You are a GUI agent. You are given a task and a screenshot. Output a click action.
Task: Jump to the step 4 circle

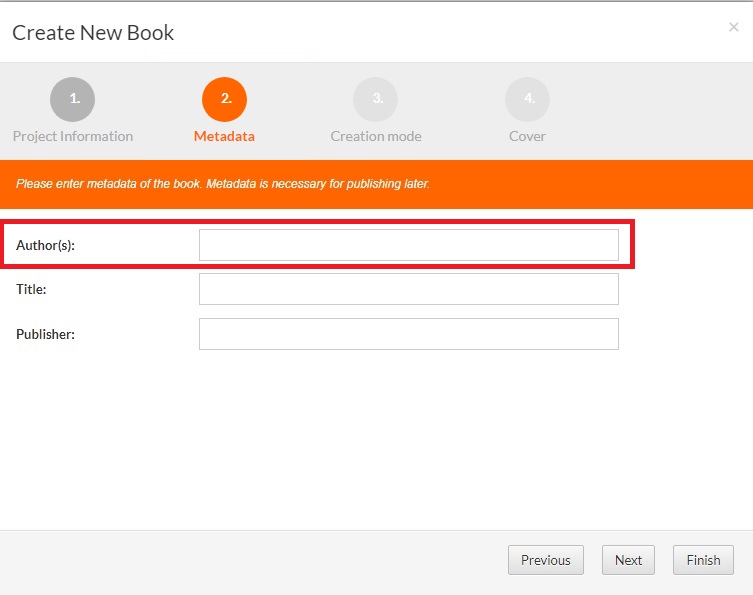527,99
